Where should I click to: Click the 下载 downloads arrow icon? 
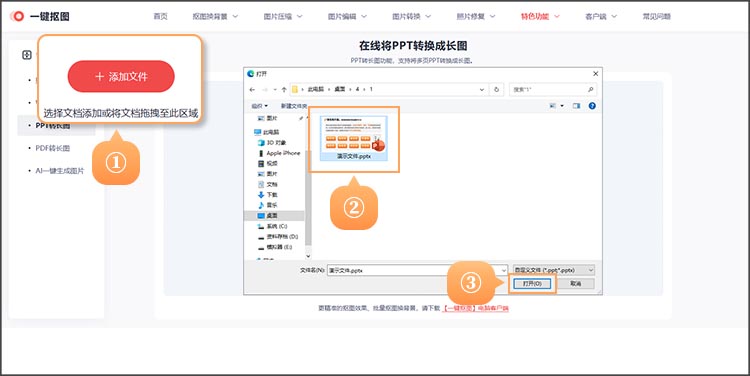(261, 195)
